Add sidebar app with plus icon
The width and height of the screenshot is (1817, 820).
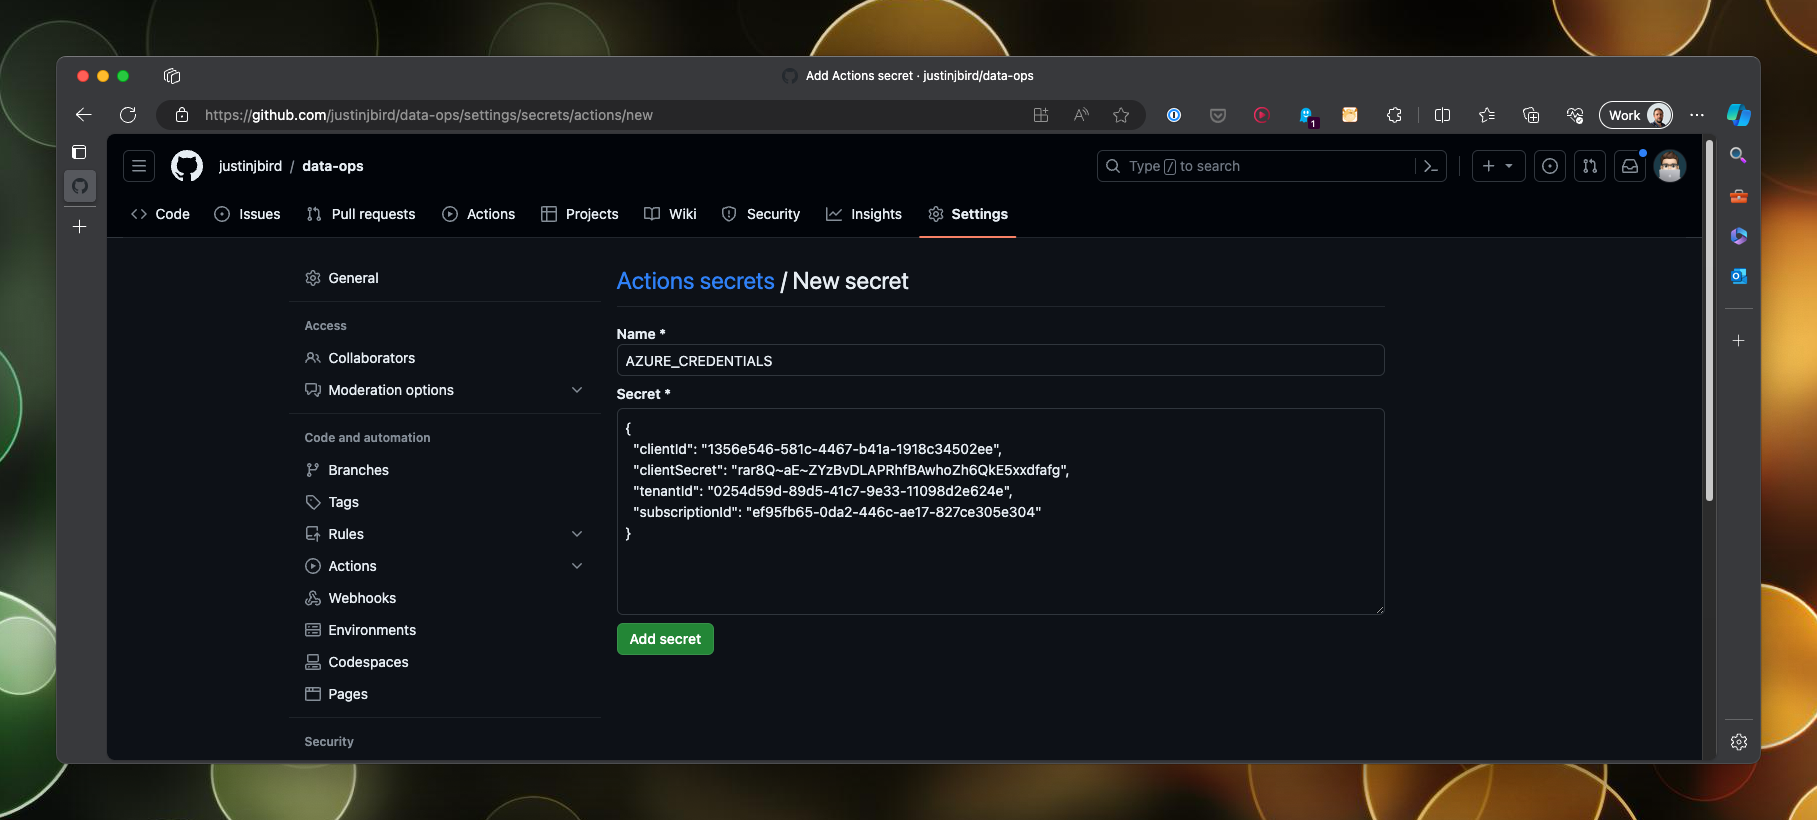1739,341
